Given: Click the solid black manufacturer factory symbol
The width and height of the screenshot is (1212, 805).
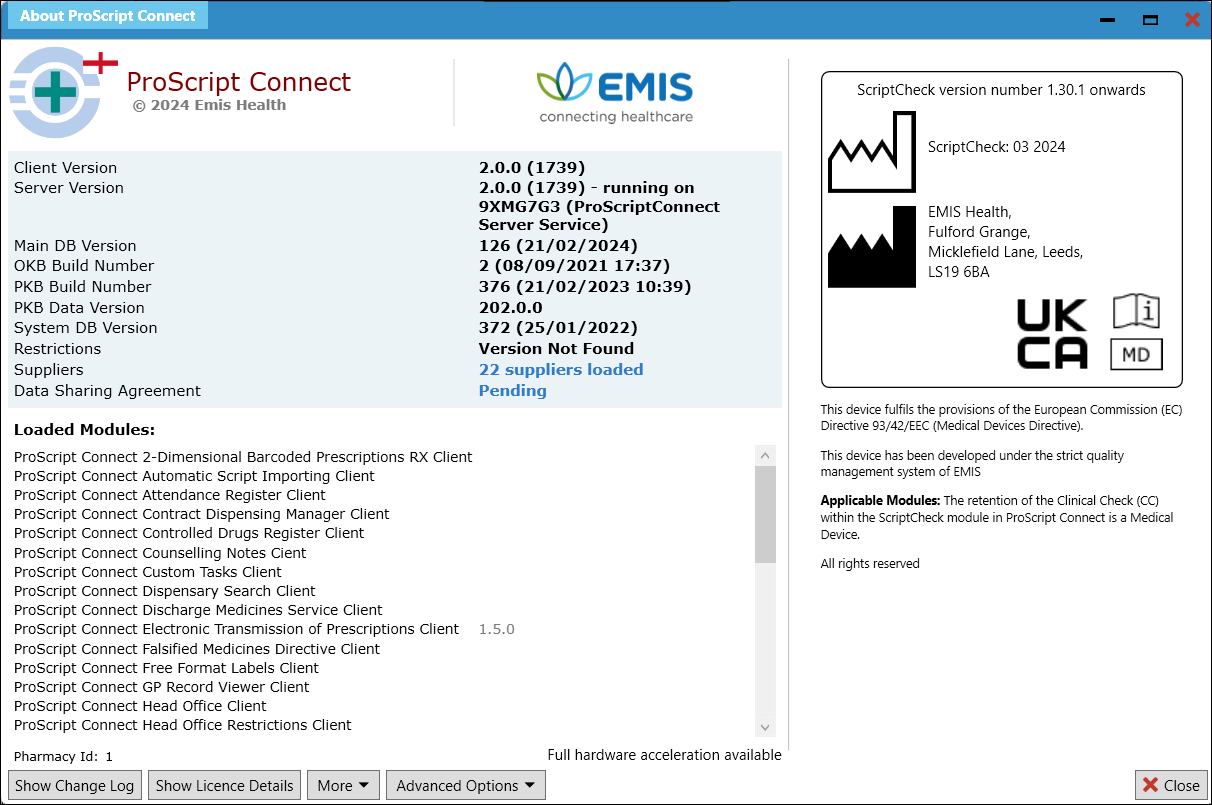Looking at the screenshot, I should tap(872, 247).
